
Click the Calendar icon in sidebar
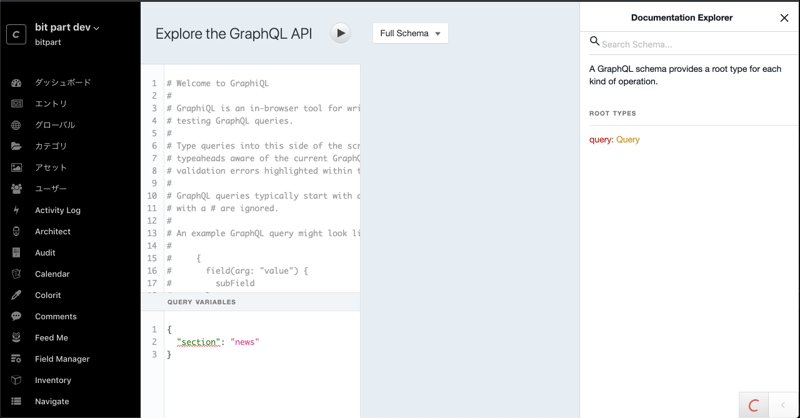[x=16, y=274]
